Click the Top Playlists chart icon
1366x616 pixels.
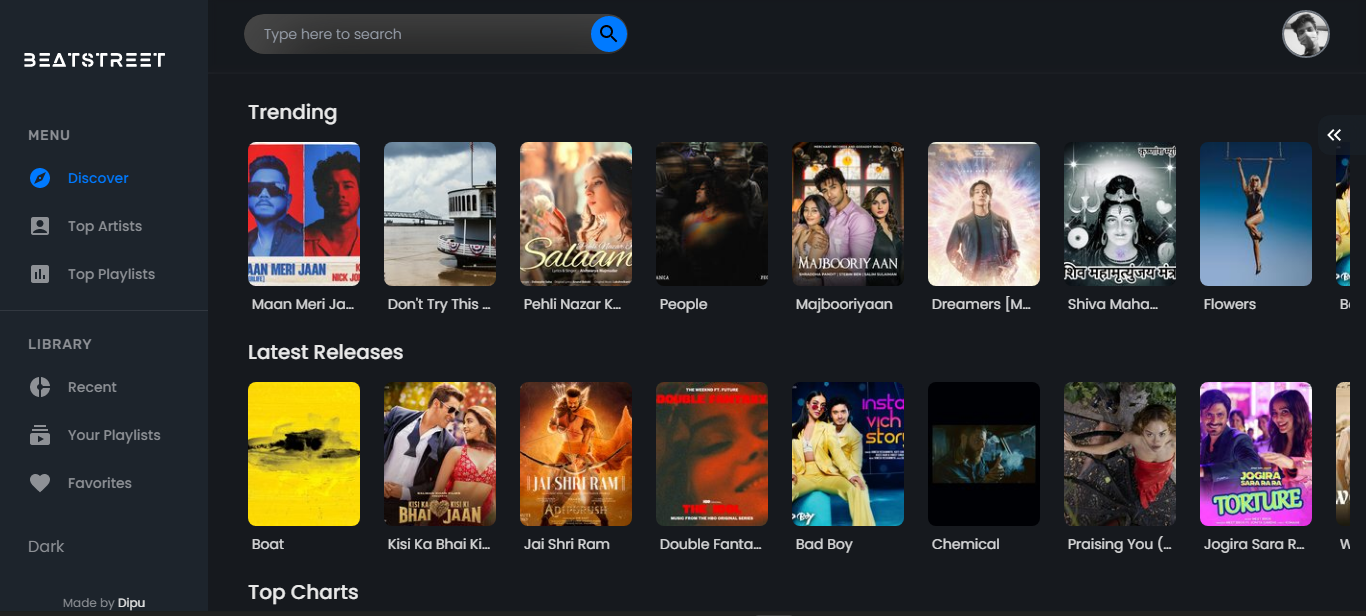coord(40,274)
